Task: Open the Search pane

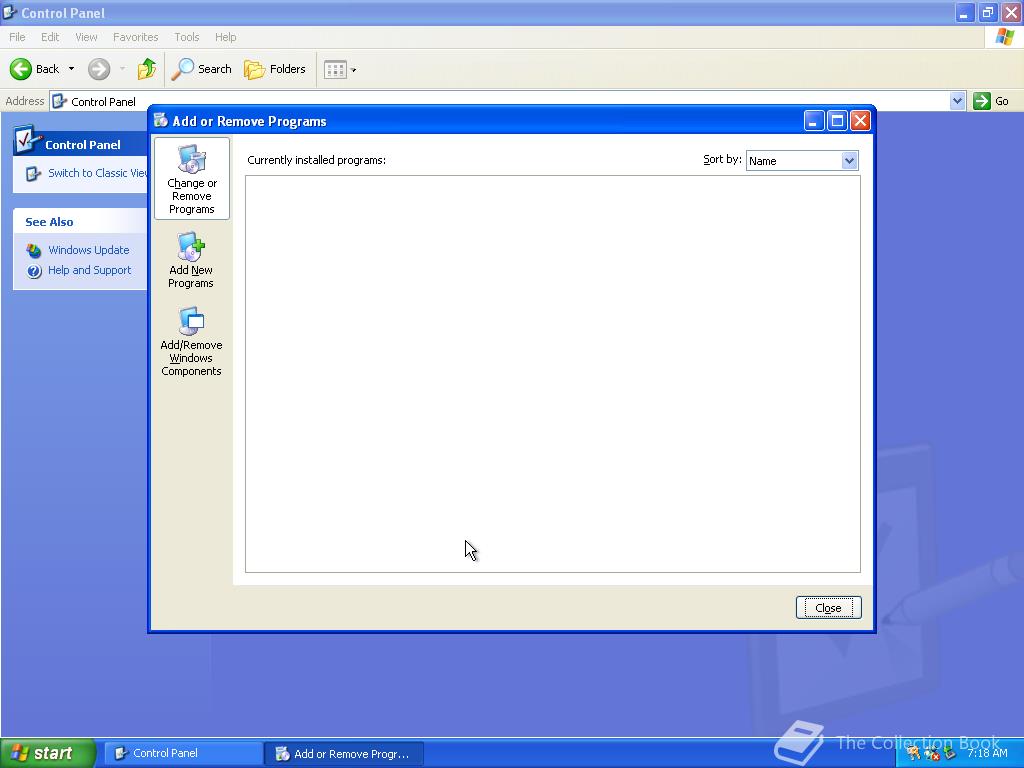Action: coord(202,69)
